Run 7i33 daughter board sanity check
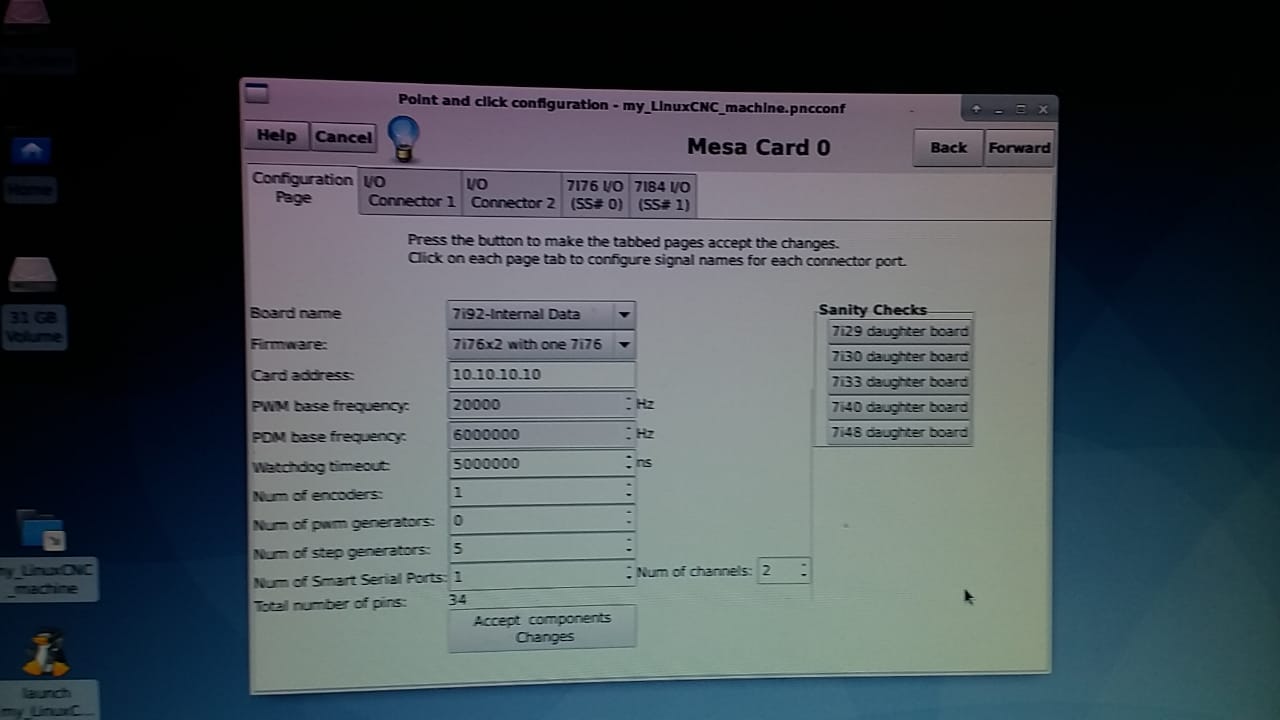 click(899, 381)
